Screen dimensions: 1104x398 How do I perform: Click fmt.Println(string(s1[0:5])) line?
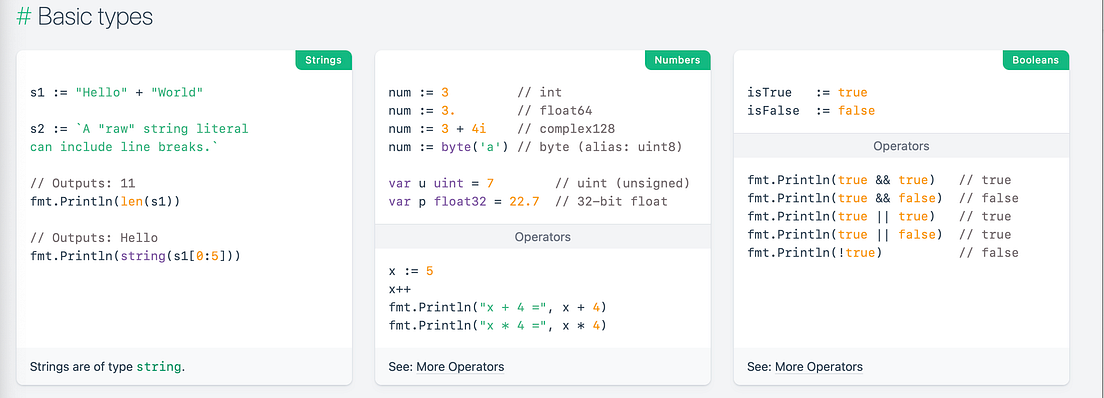(x=136, y=256)
